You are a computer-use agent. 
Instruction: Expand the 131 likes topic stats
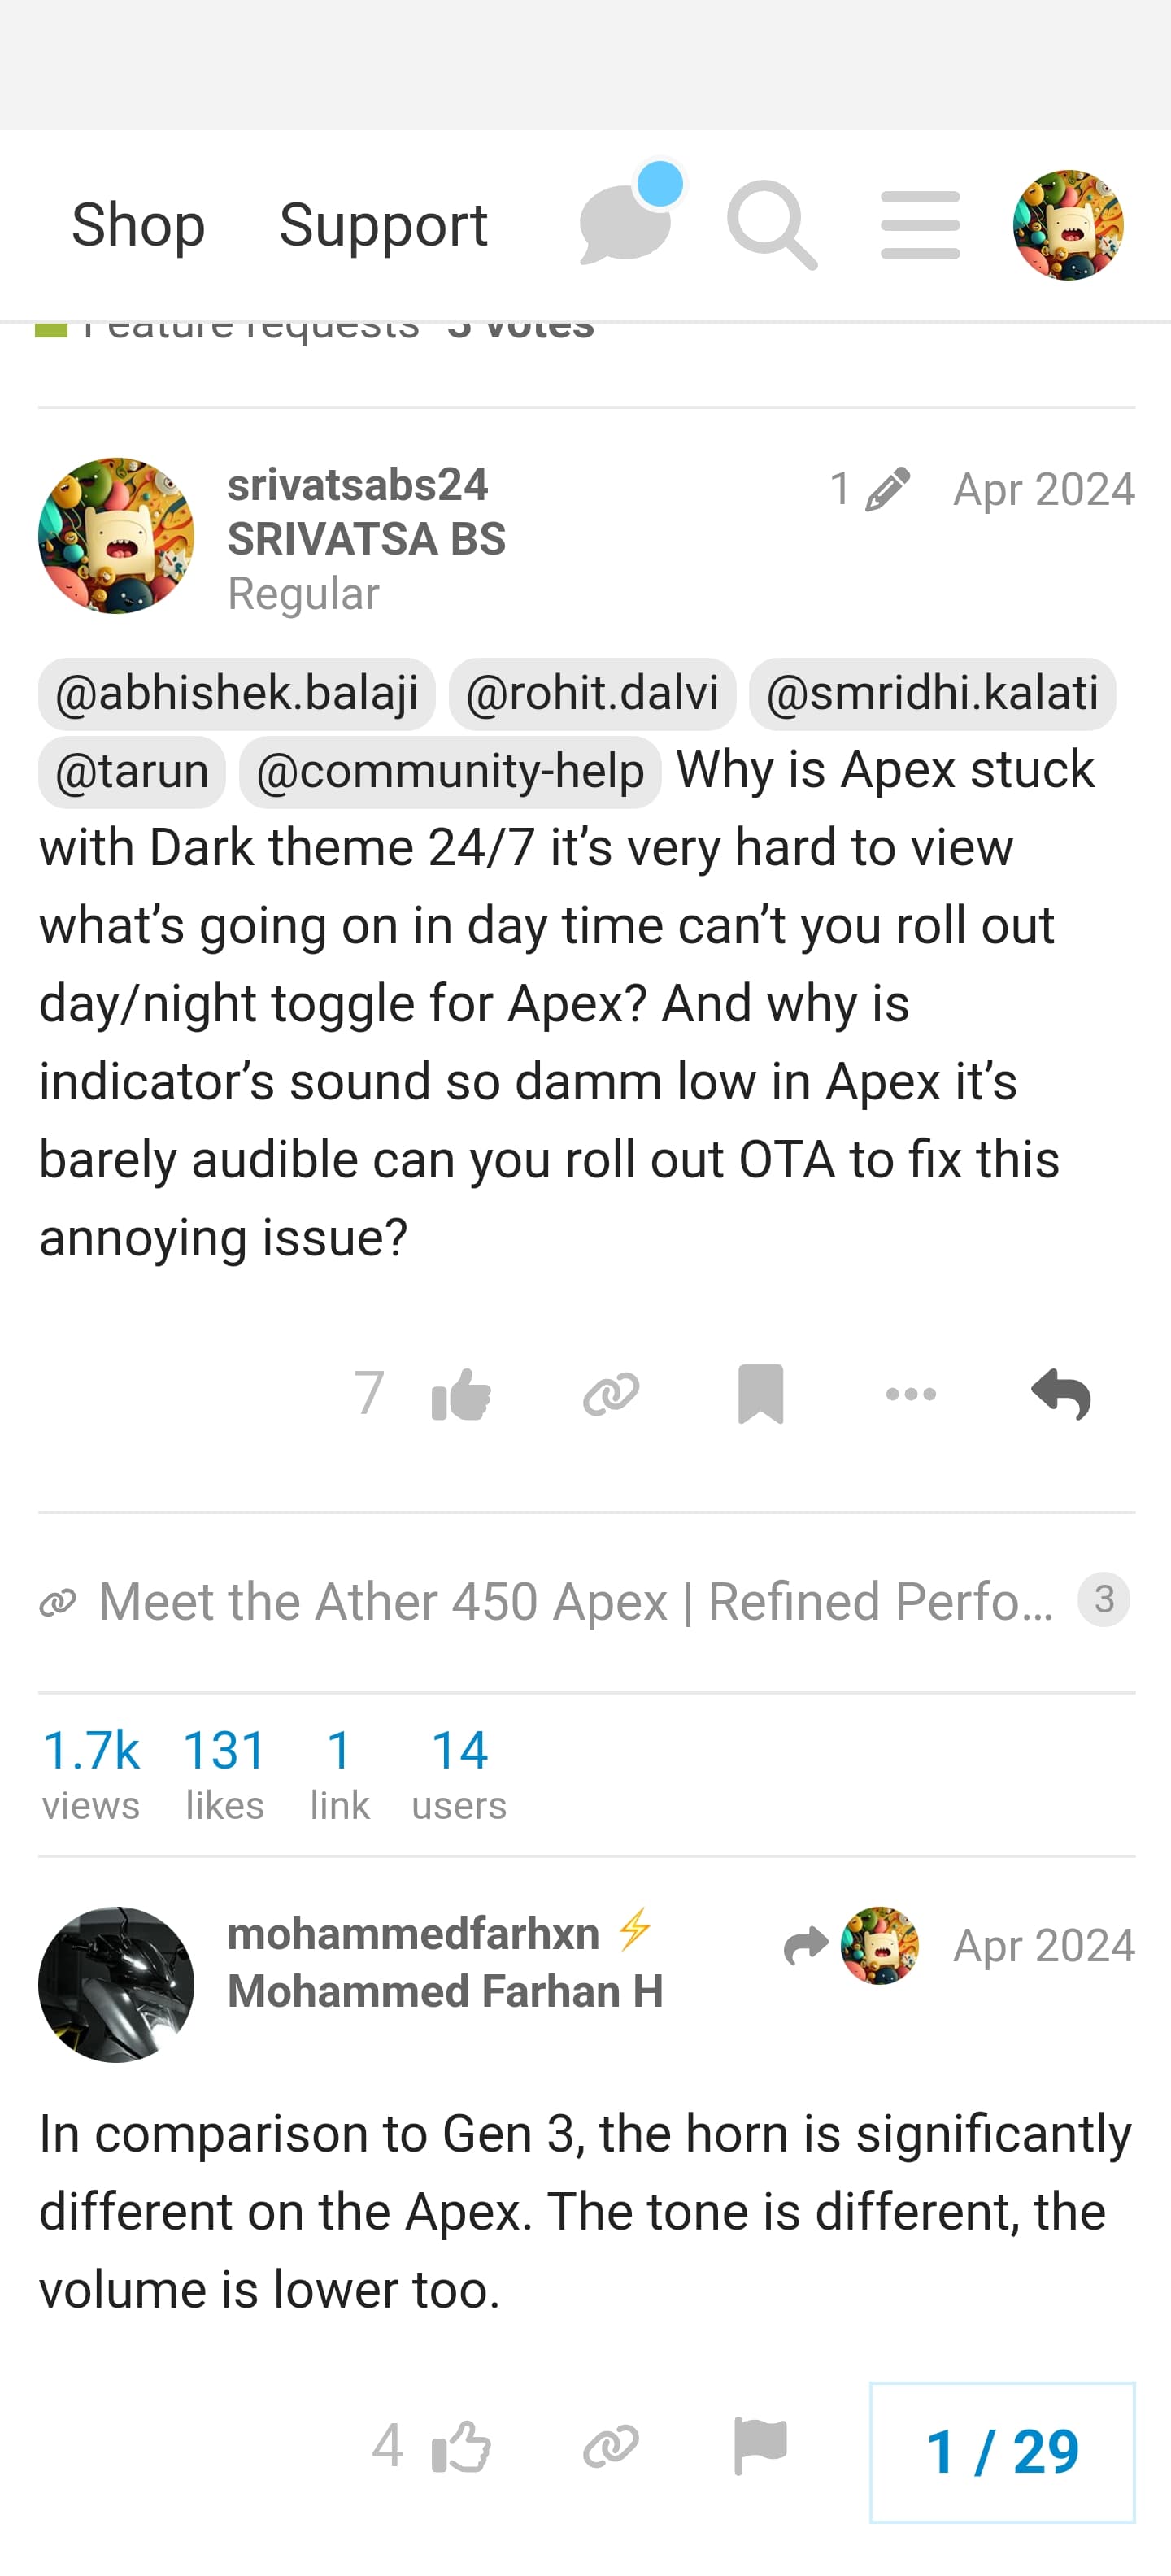coord(224,1771)
